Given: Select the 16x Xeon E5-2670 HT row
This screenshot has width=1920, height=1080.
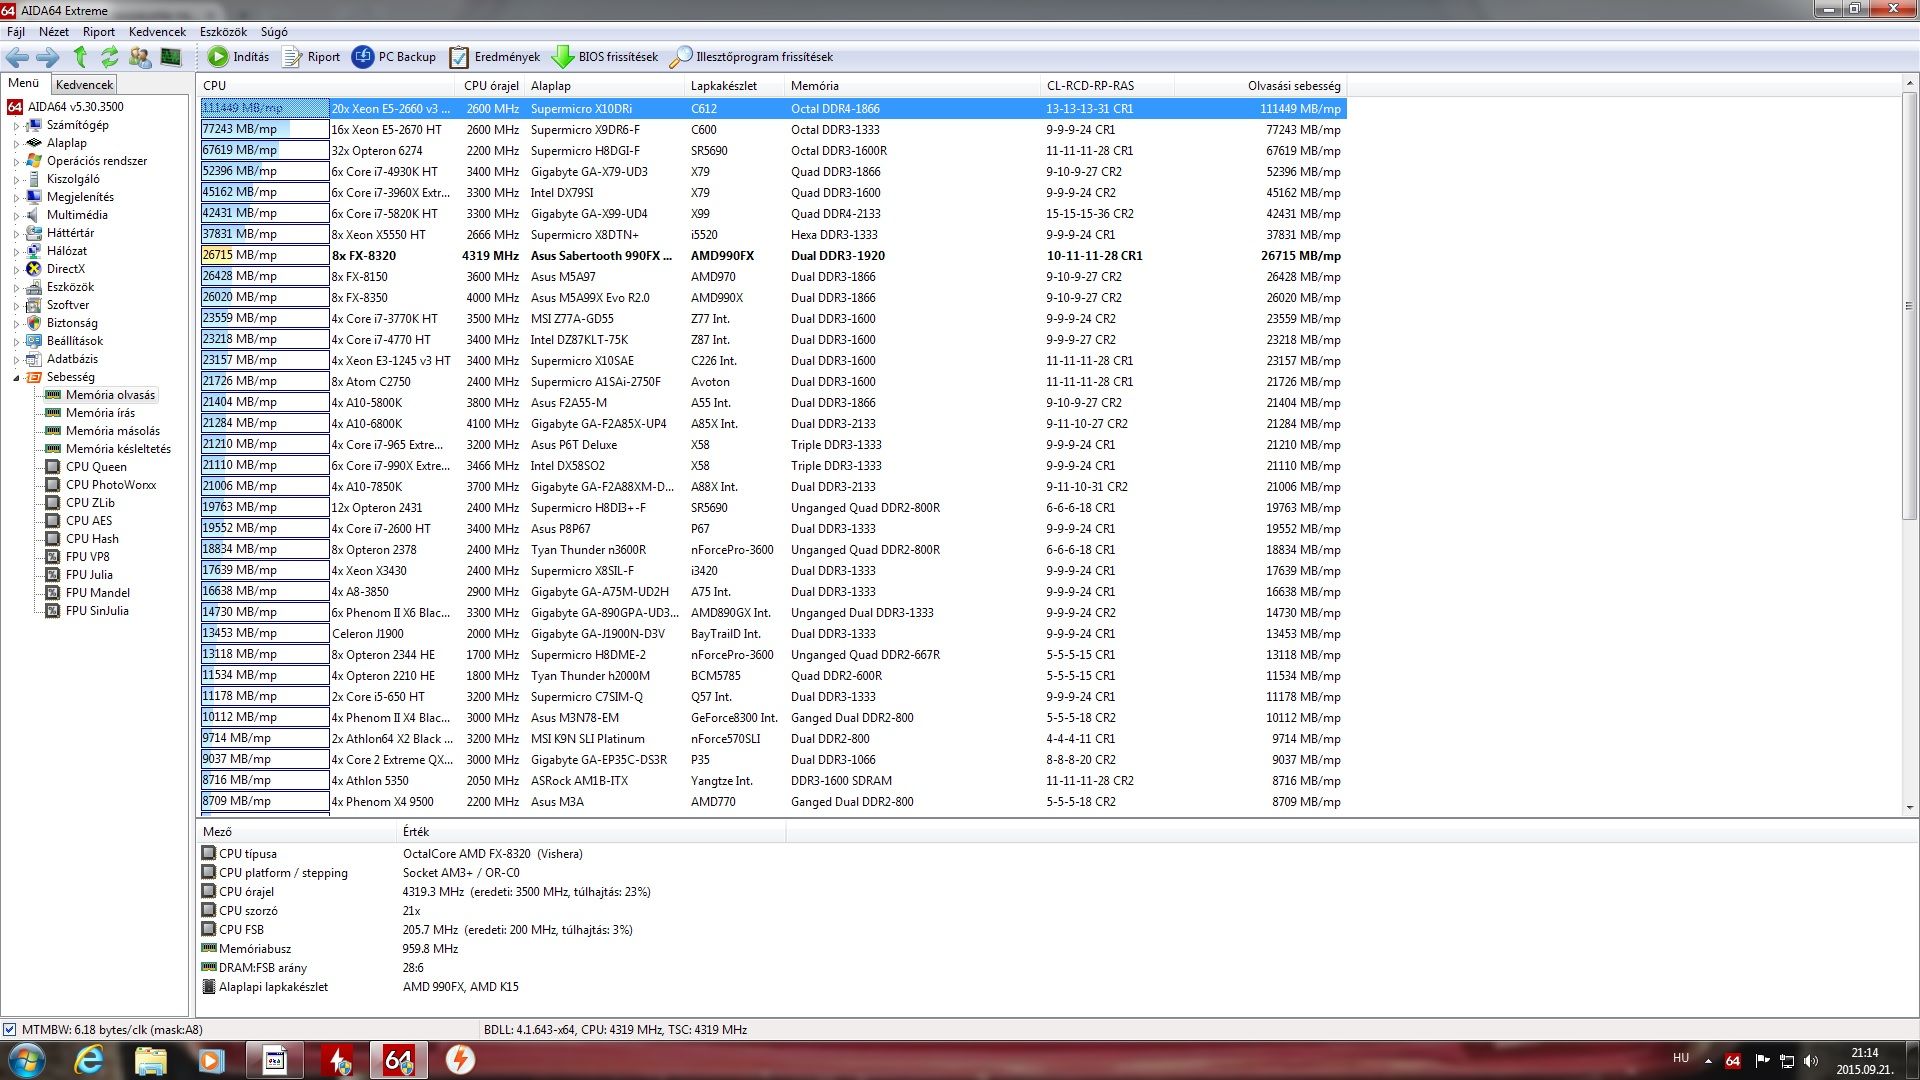Looking at the screenshot, I should 773,130.
